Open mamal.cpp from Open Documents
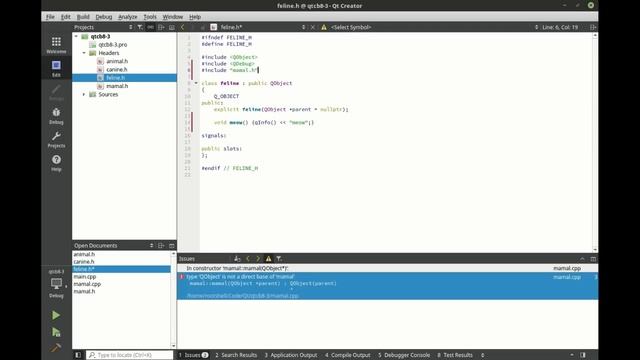 click(x=87, y=284)
